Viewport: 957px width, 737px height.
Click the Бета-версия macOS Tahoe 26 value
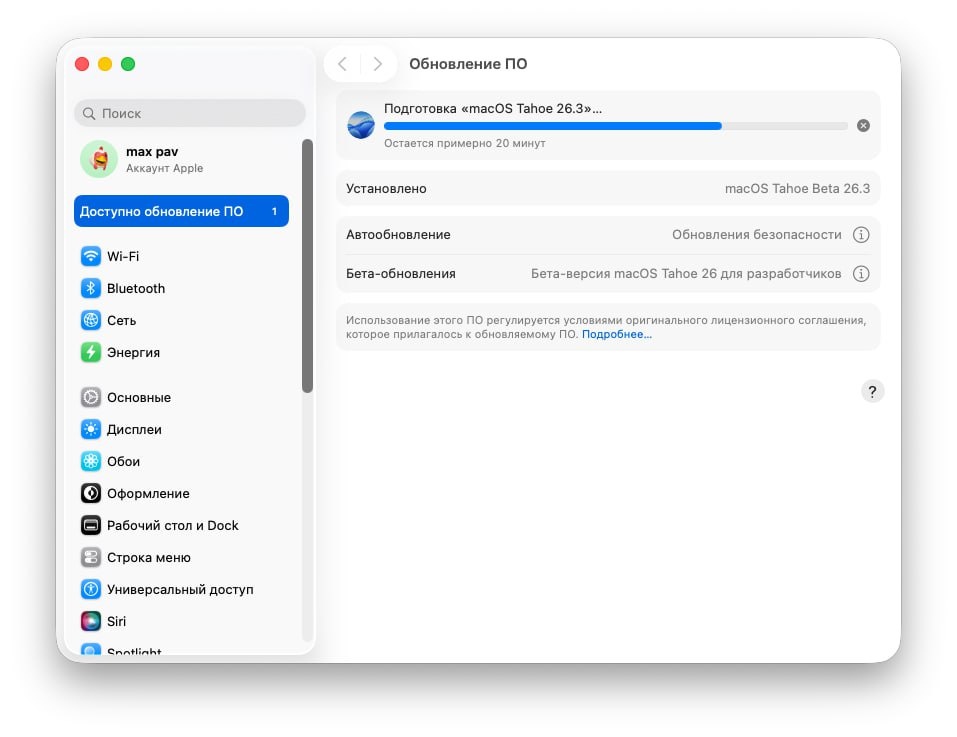[686, 274]
